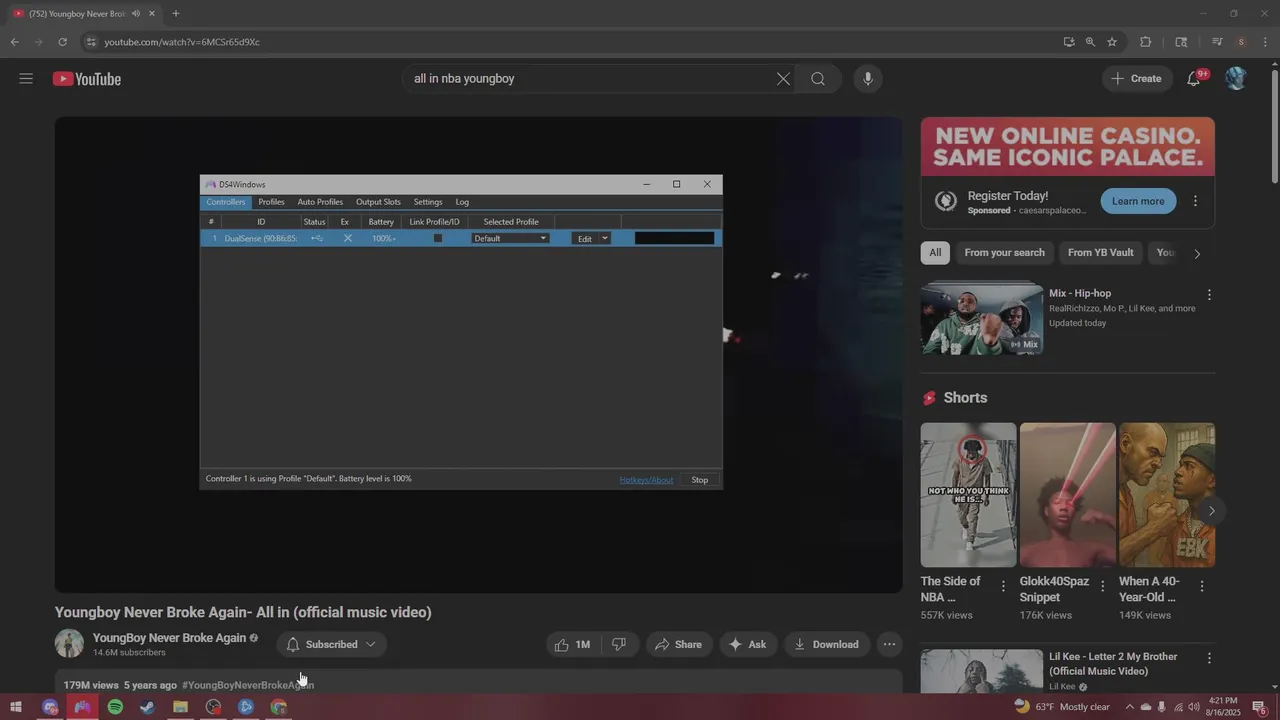The width and height of the screenshot is (1280, 720).
Task: Expand the Selected Profile dropdown showing Default
Action: (x=510, y=238)
